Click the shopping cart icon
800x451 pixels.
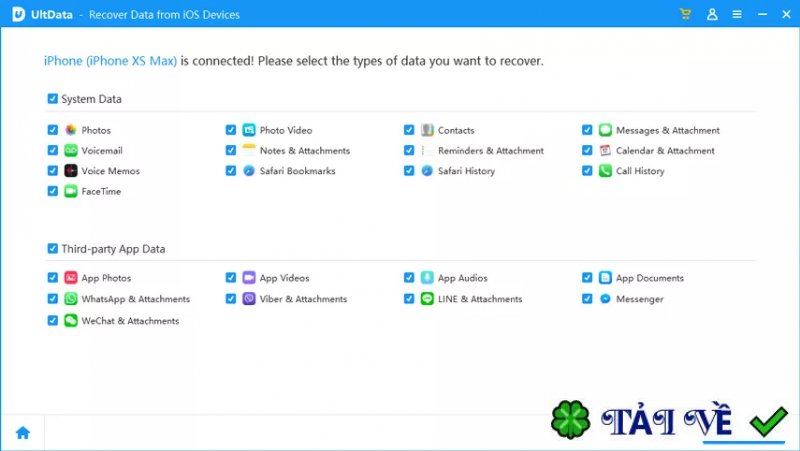(x=685, y=14)
